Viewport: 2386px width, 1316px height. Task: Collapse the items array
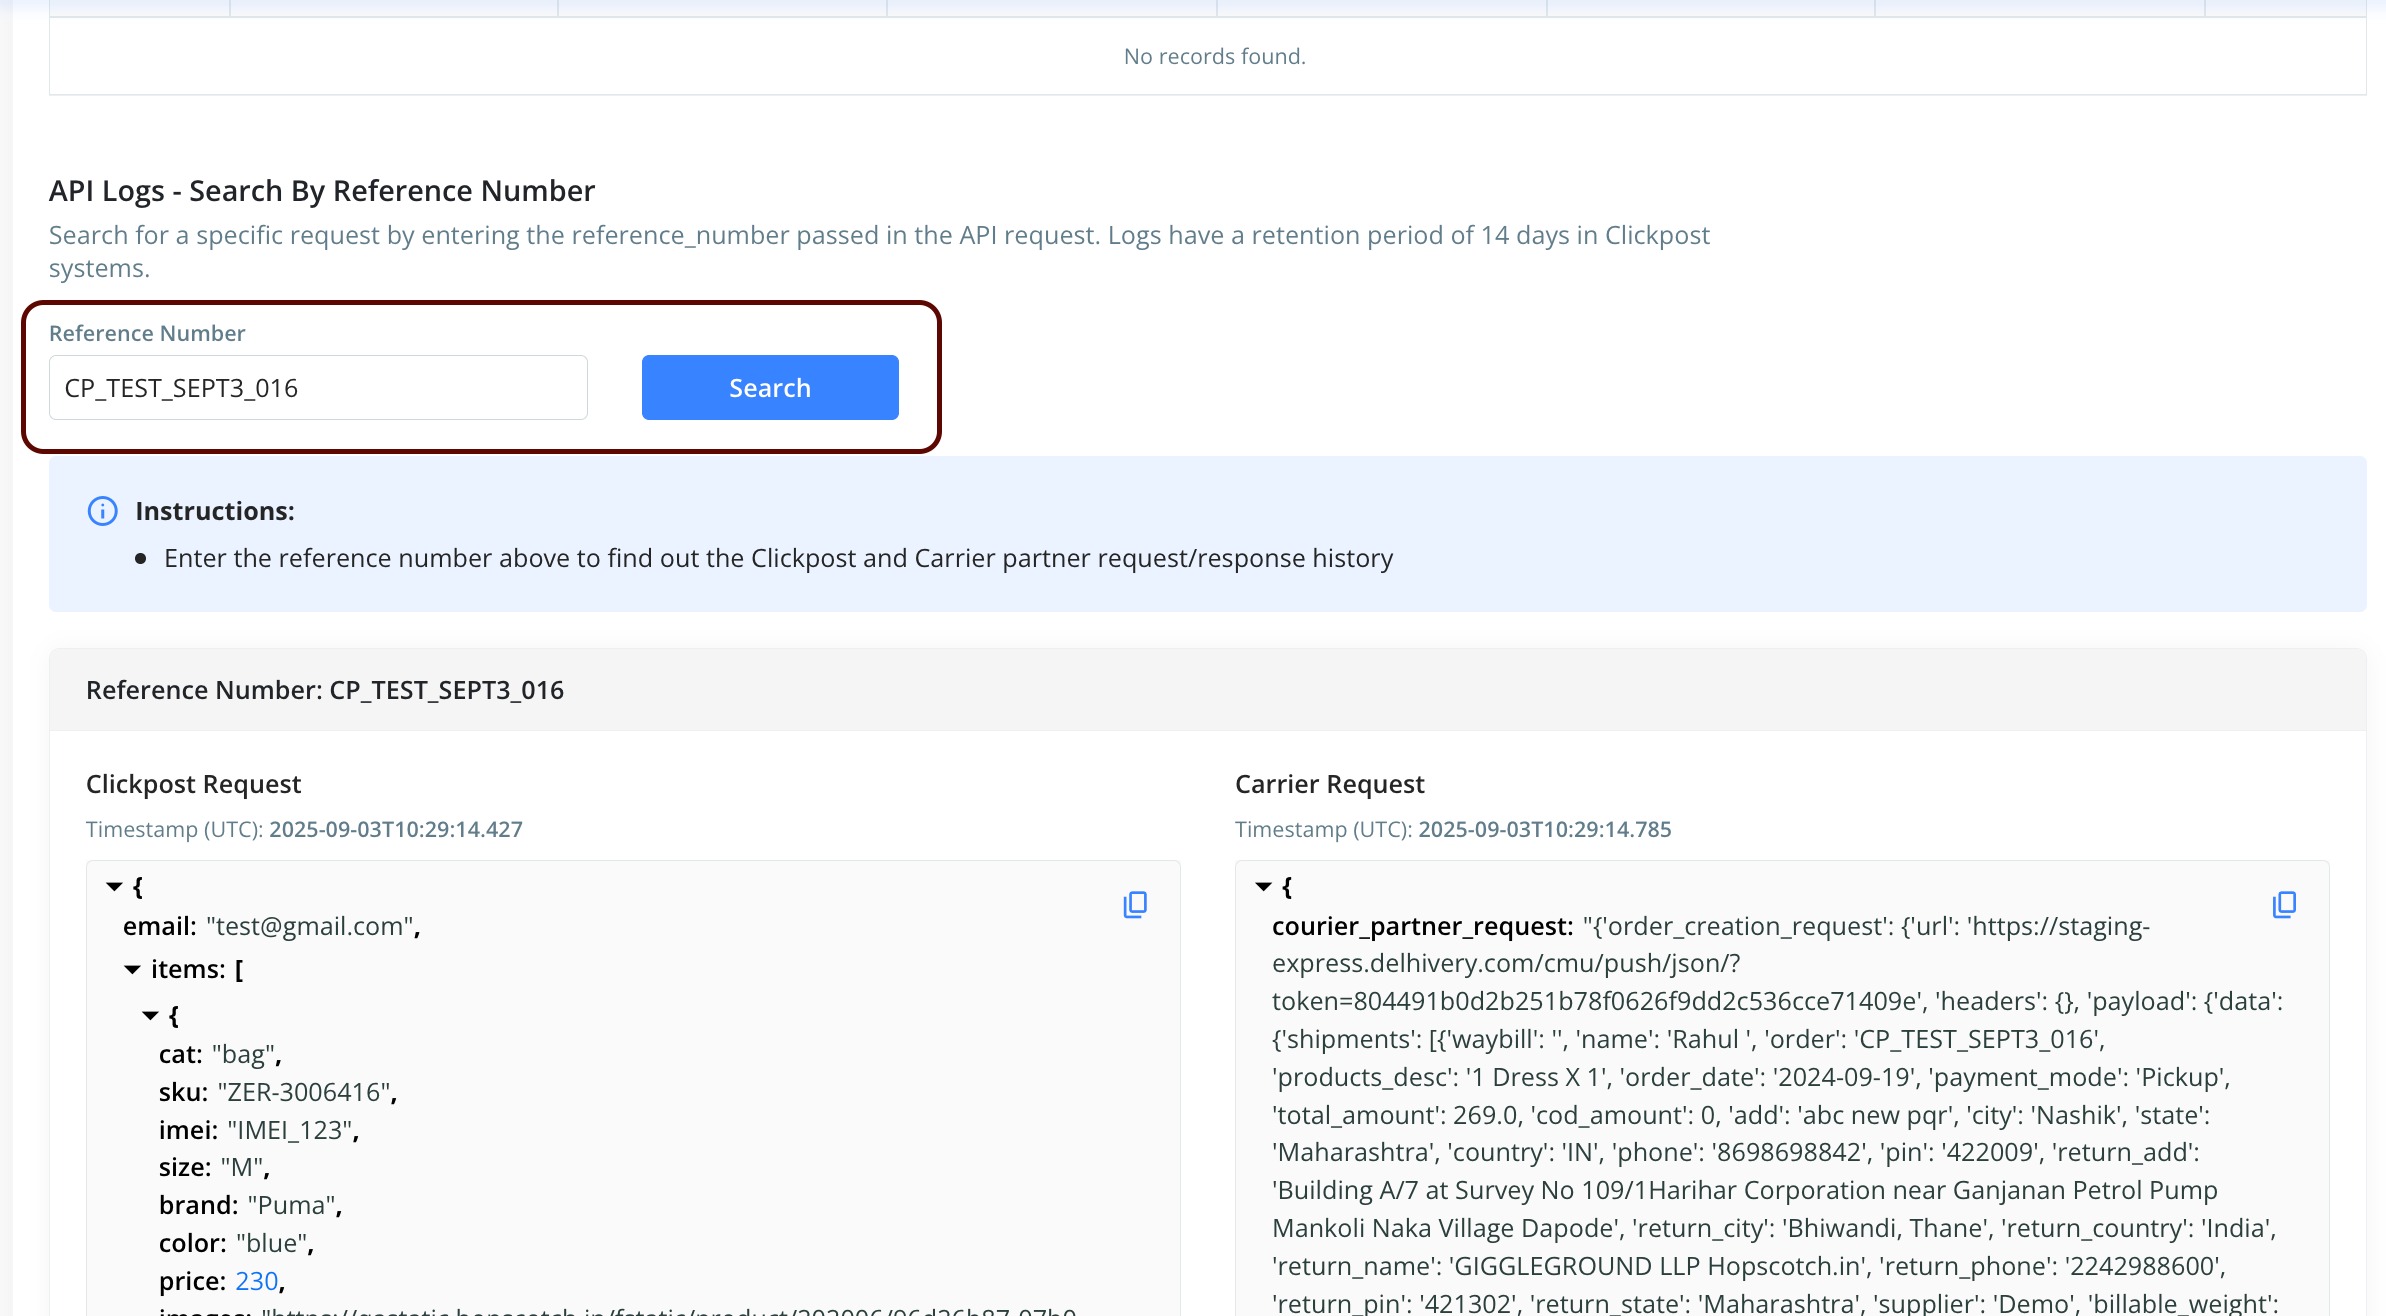(x=132, y=970)
